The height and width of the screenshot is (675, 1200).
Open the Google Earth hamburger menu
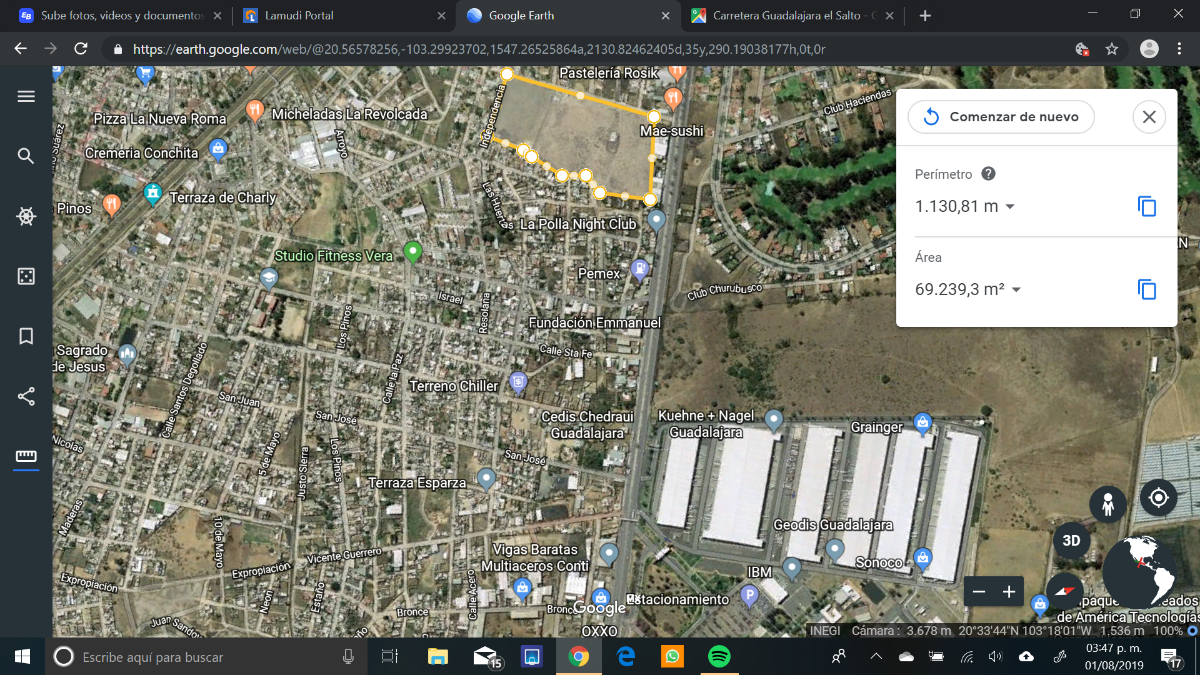tap(26, 96)
